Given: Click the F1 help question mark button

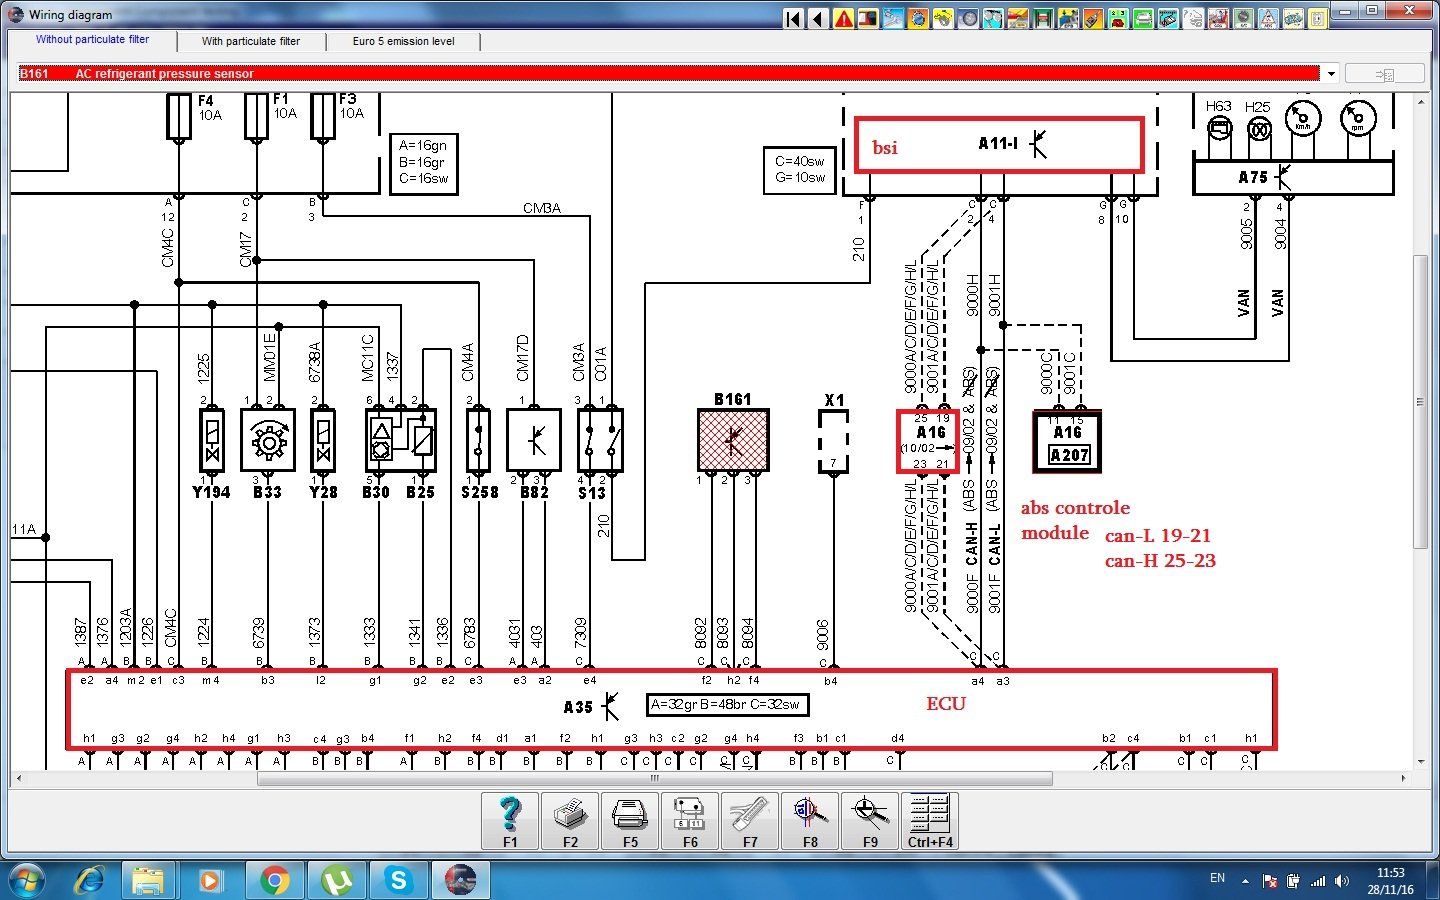Looking at the screenshot, I should (x=510, y=821).
